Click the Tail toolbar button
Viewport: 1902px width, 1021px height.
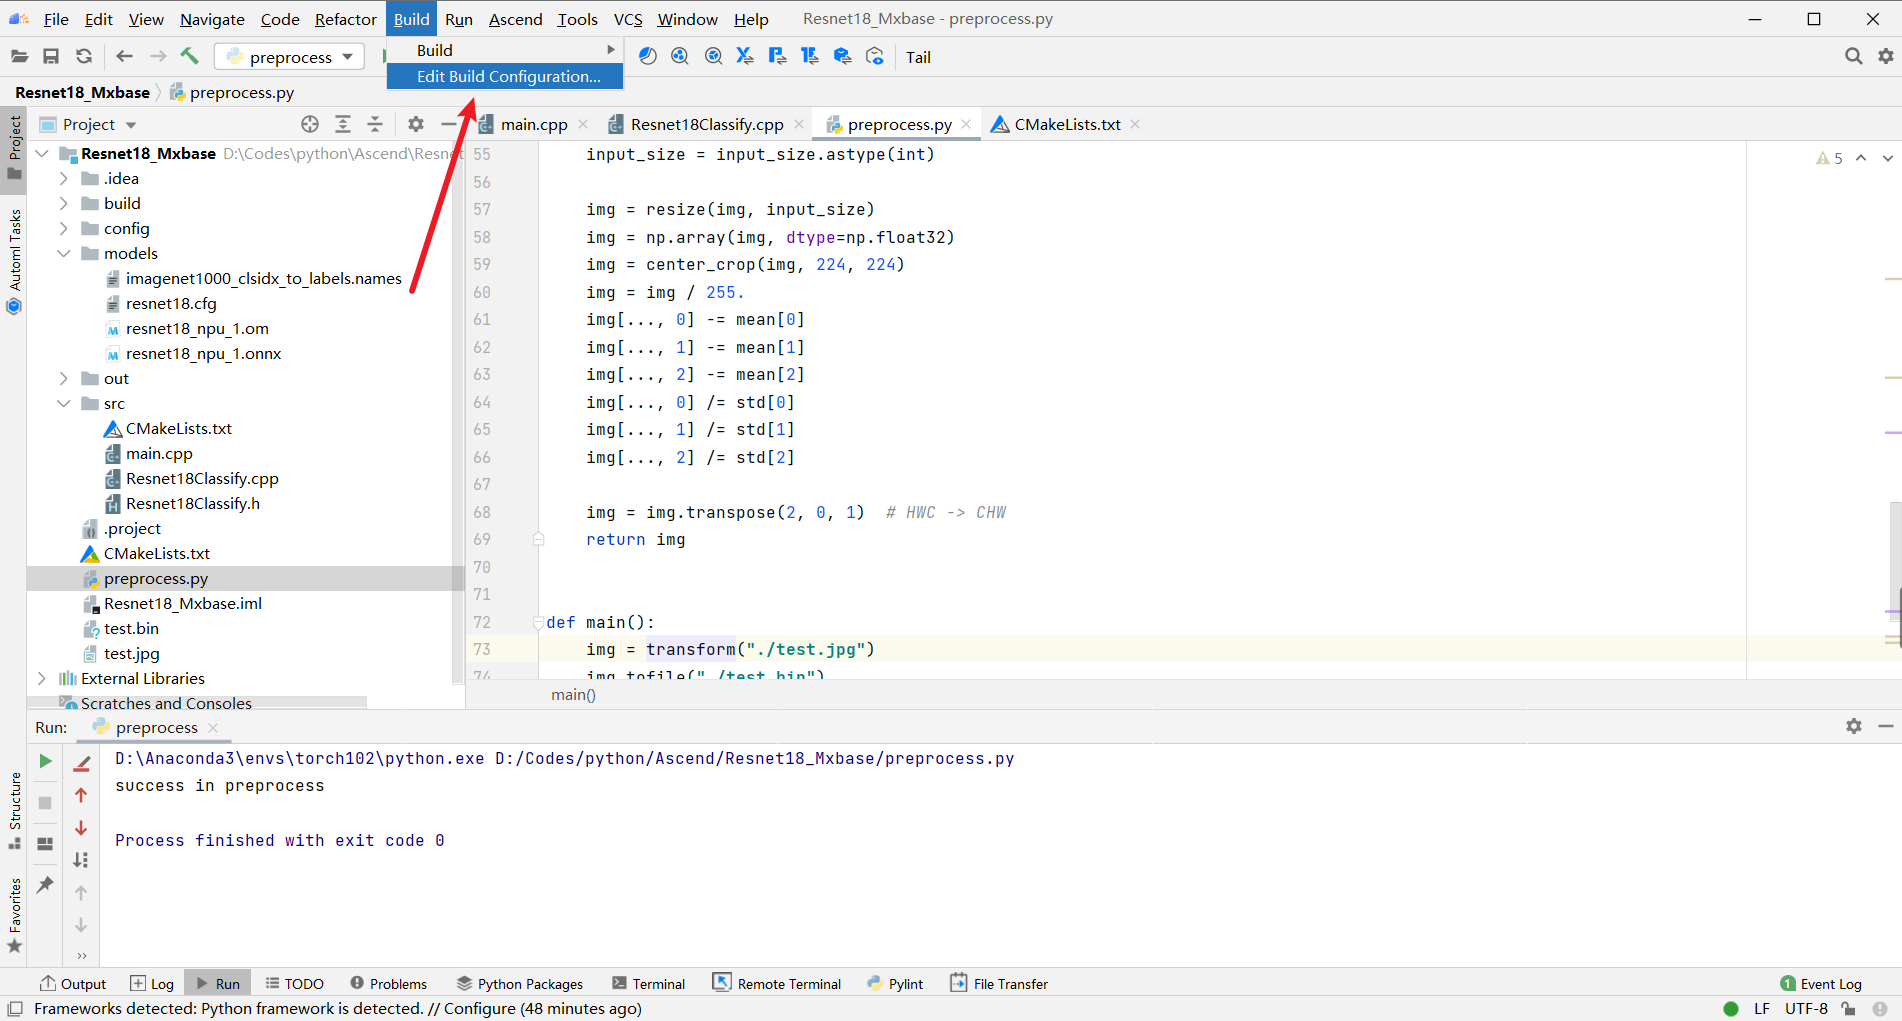(x=918, y=57)
